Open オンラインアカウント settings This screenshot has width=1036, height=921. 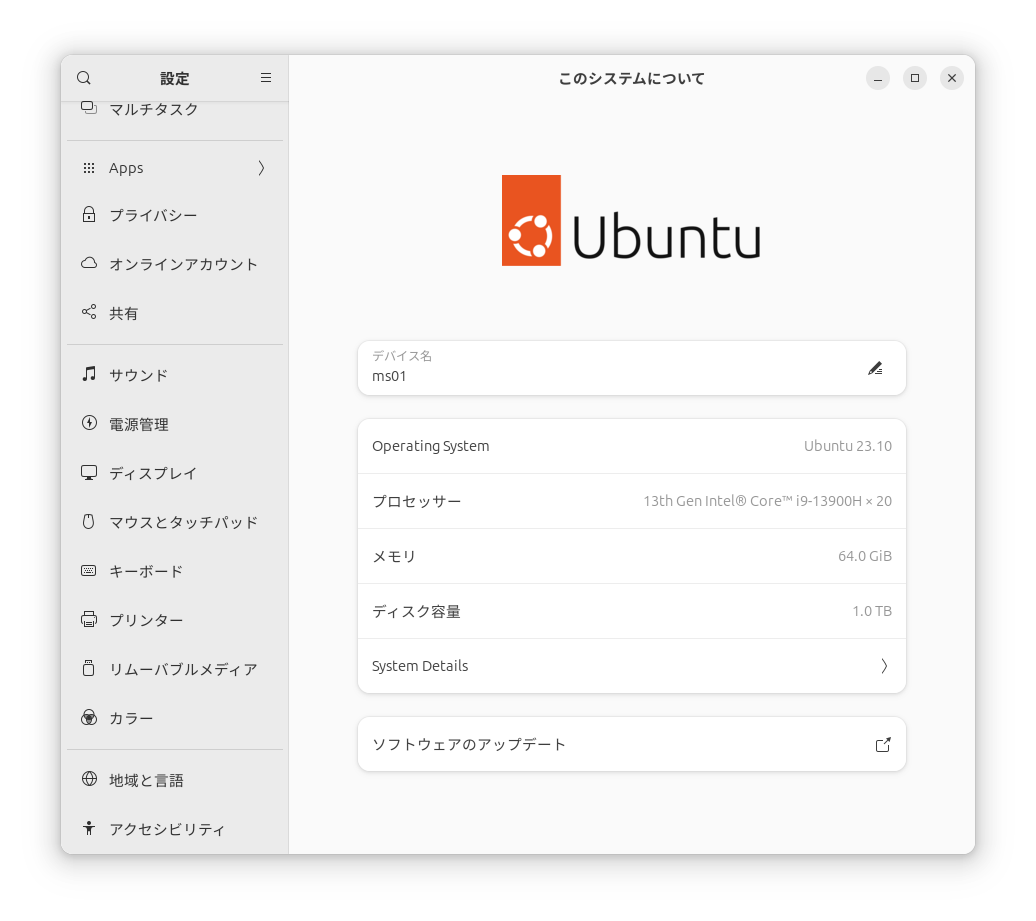(175, 264)
